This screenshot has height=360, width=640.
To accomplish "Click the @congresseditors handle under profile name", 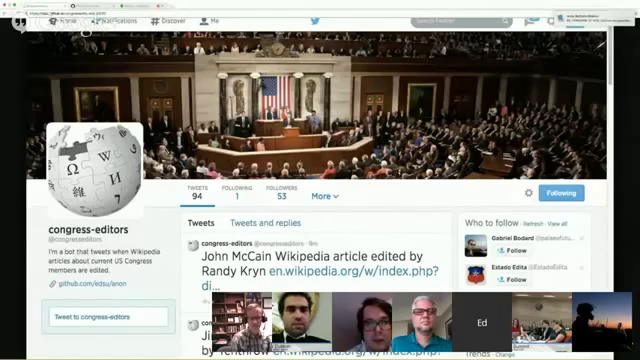I will click(x=75, y=240).
